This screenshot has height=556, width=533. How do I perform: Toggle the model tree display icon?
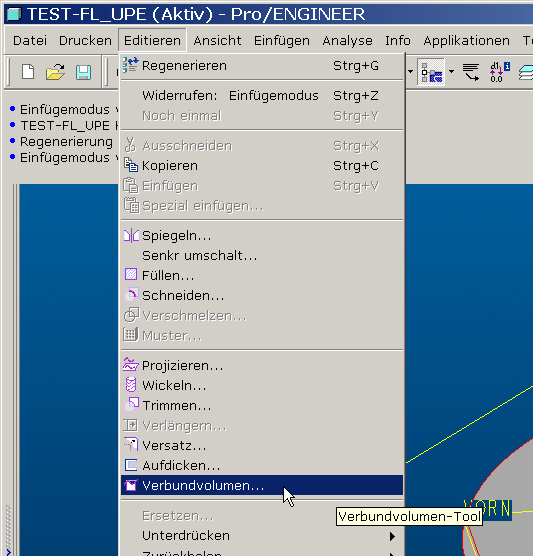[x=431, y=72]
